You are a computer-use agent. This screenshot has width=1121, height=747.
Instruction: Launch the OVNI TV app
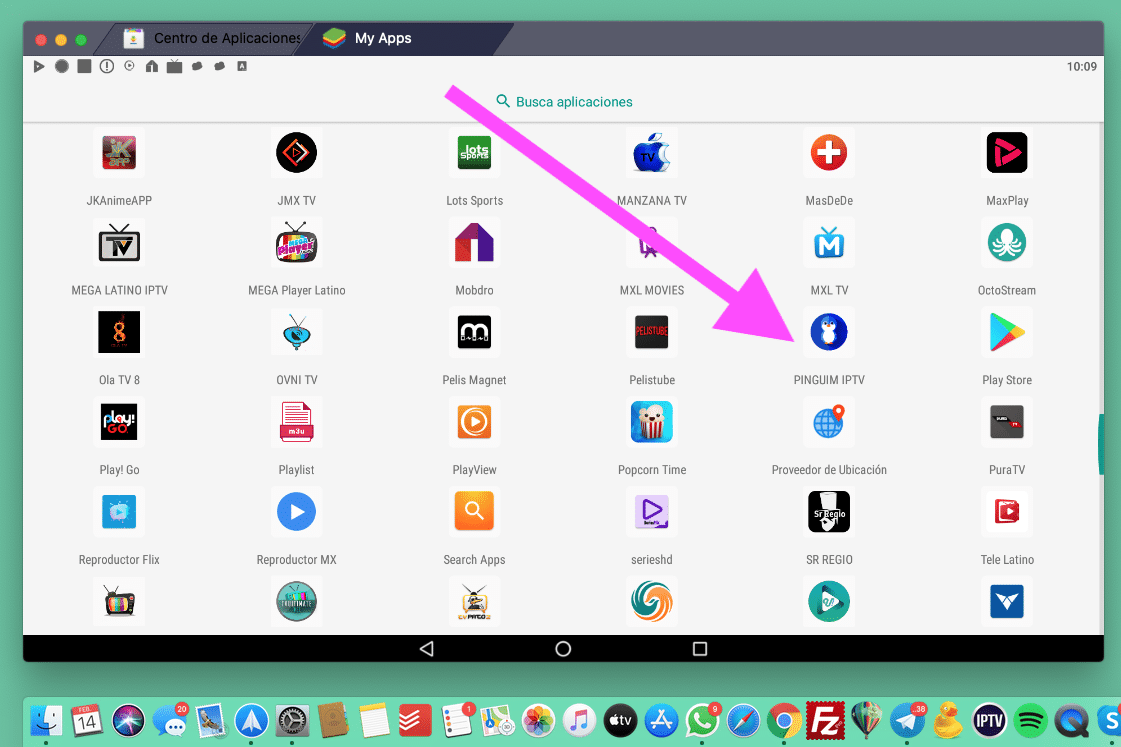pyautogui.click(x=296, y=333)
